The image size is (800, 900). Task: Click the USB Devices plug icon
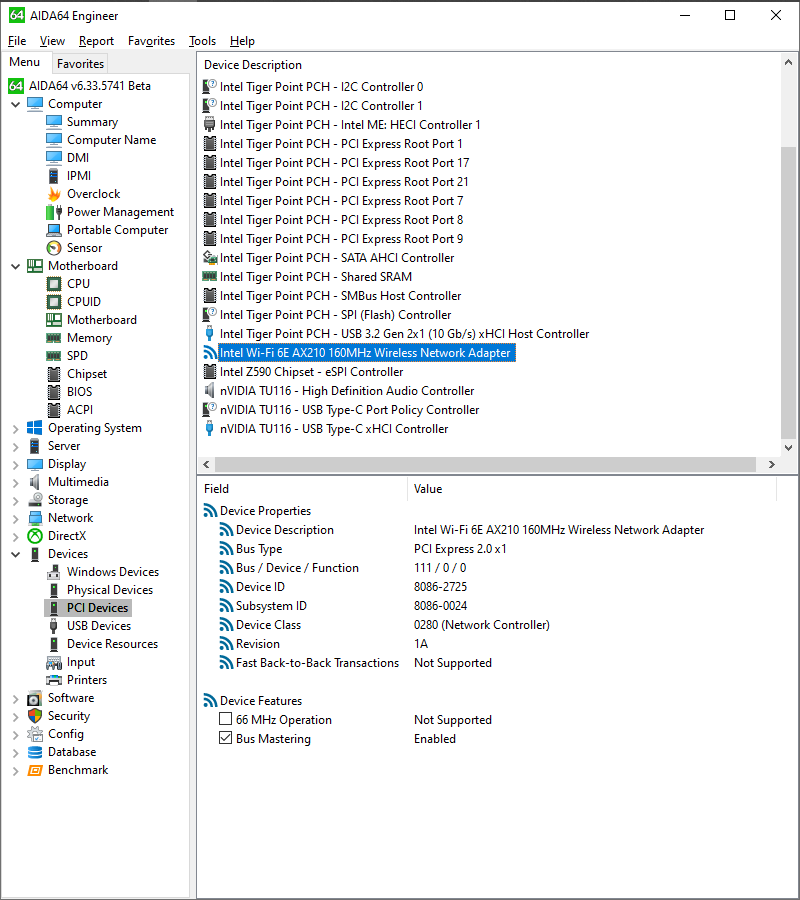(54, 626)
